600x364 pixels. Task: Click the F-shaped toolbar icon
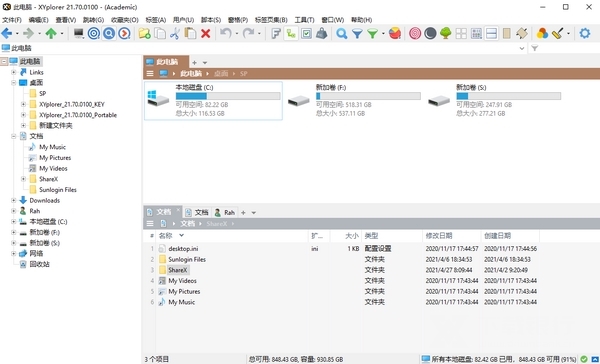point(276,34)
